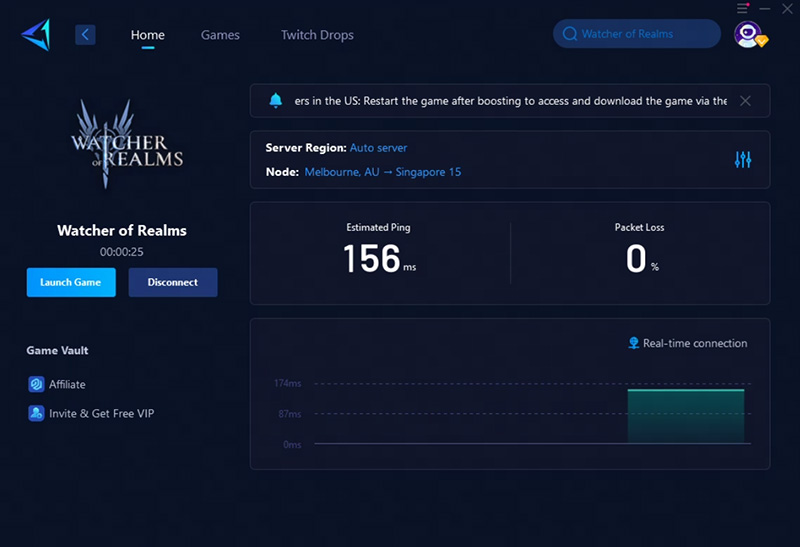Click the Watcher of Realms title text
Image resolution: width=800 pixels, height=547 pixels.
pos(121,231)
